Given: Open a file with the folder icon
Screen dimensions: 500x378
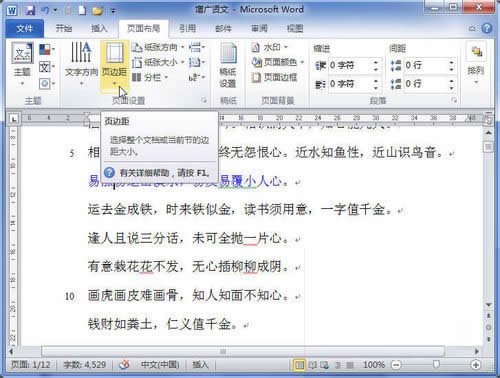Looking at the screenshot, I should pyautogui.click(x=97, y=11).
